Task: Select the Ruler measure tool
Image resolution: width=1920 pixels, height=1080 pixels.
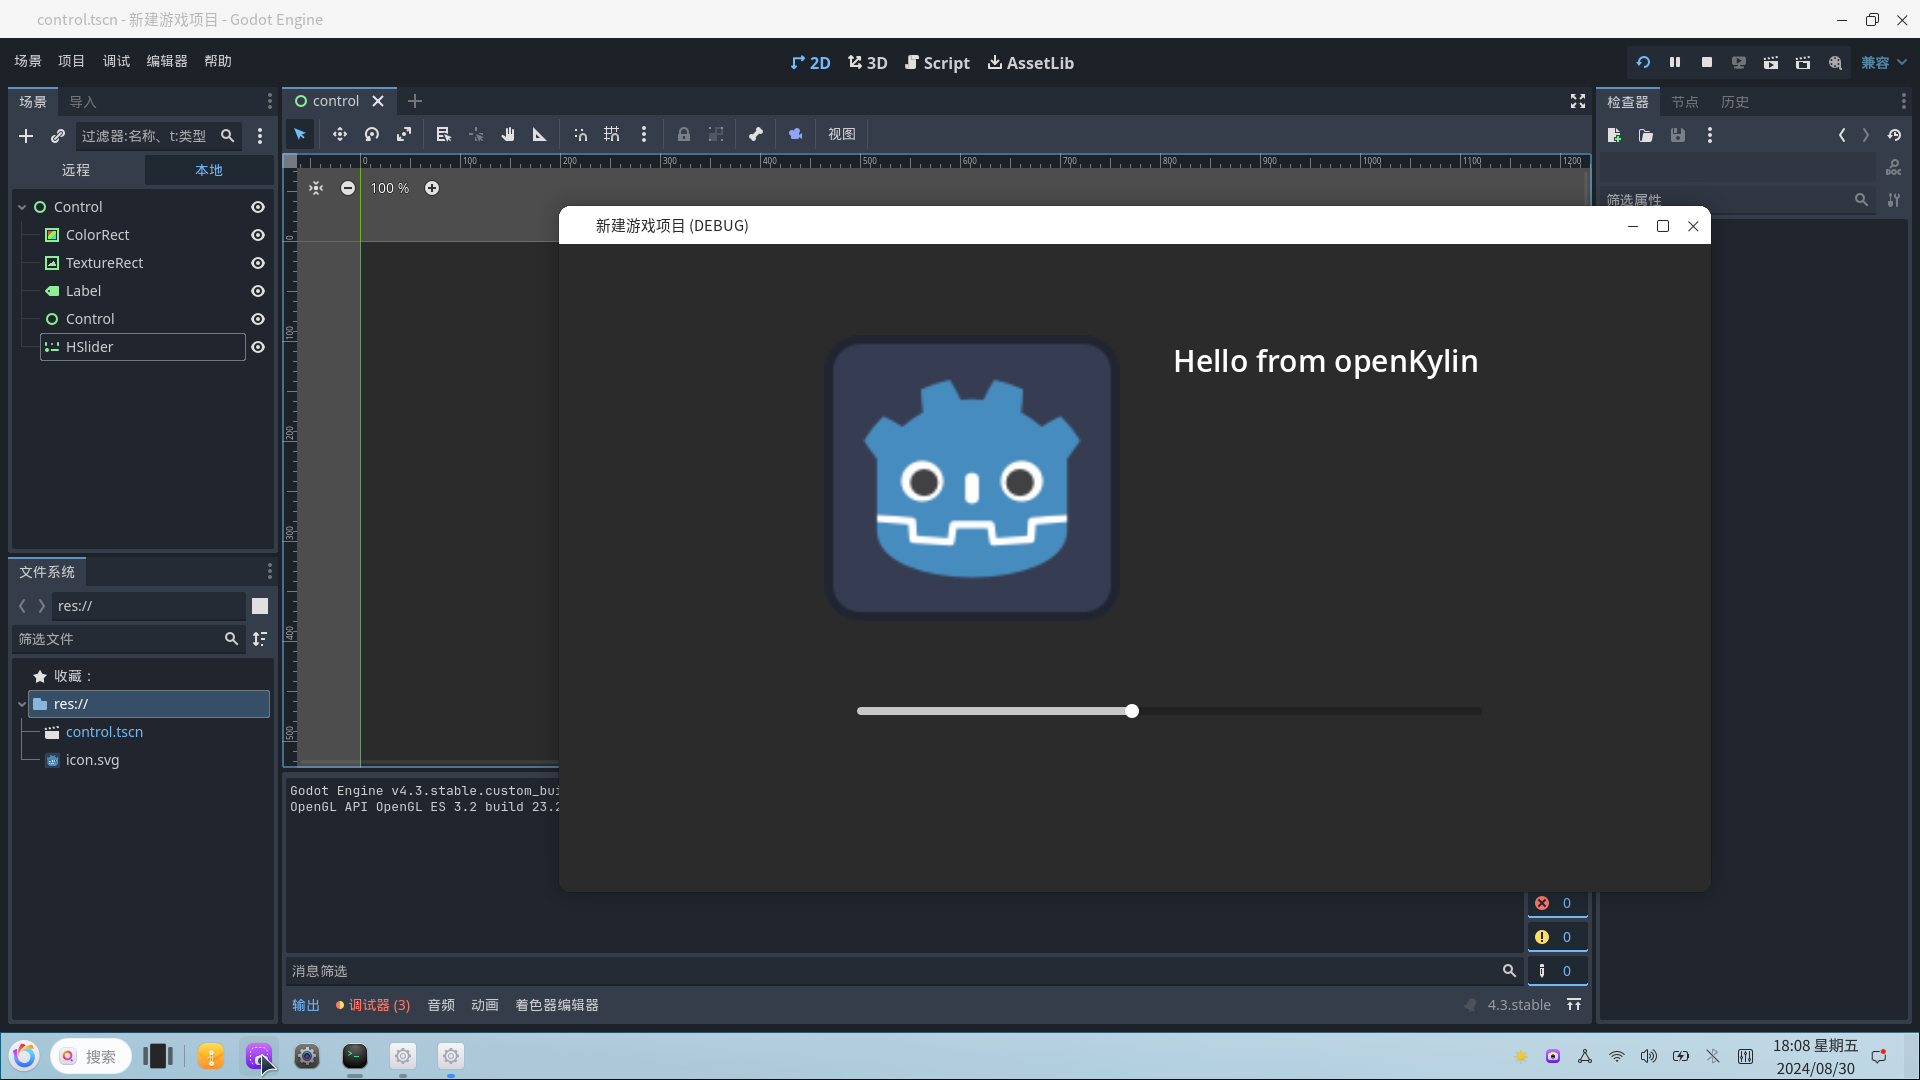Action: pos(540,134)
